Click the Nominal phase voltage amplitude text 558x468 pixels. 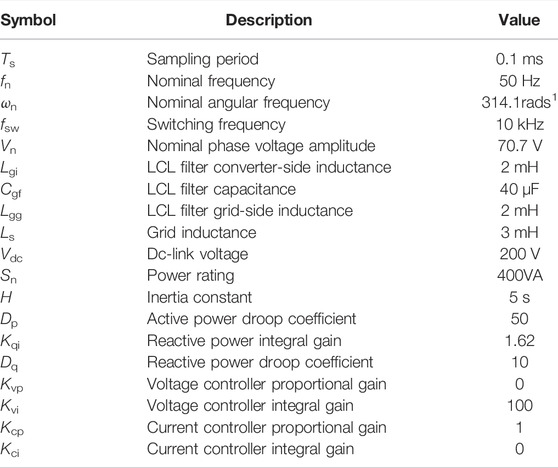[x=261, y=146]
